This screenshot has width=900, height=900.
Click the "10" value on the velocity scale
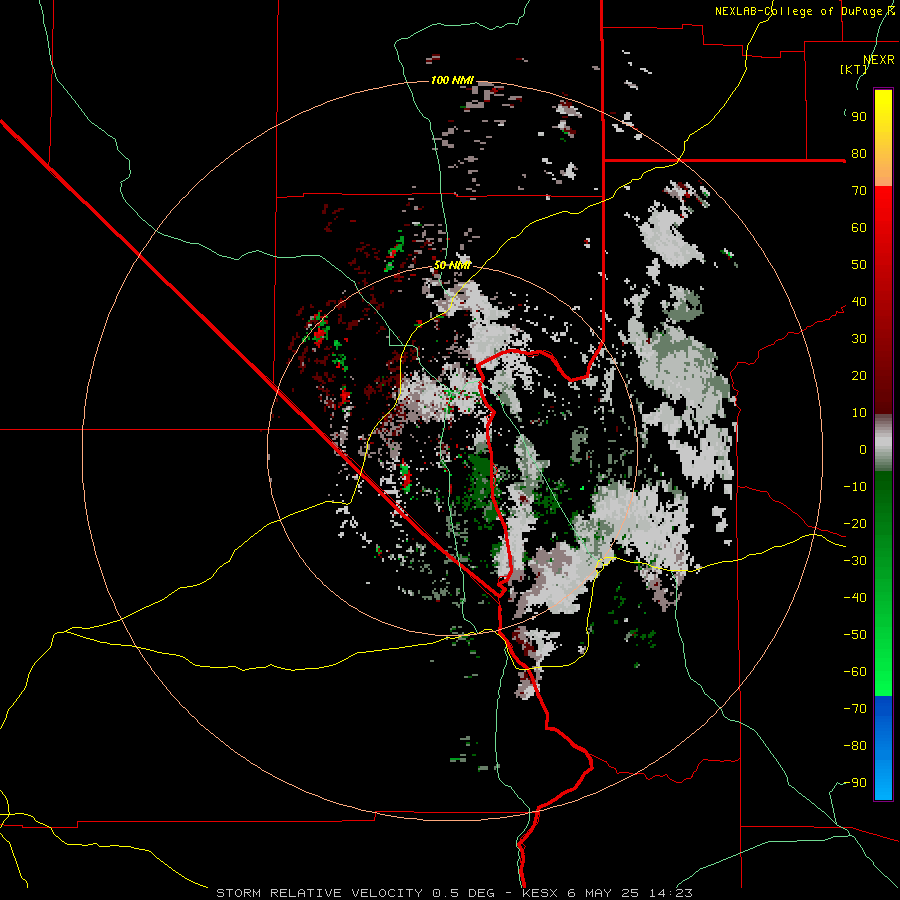coord(859,413)
